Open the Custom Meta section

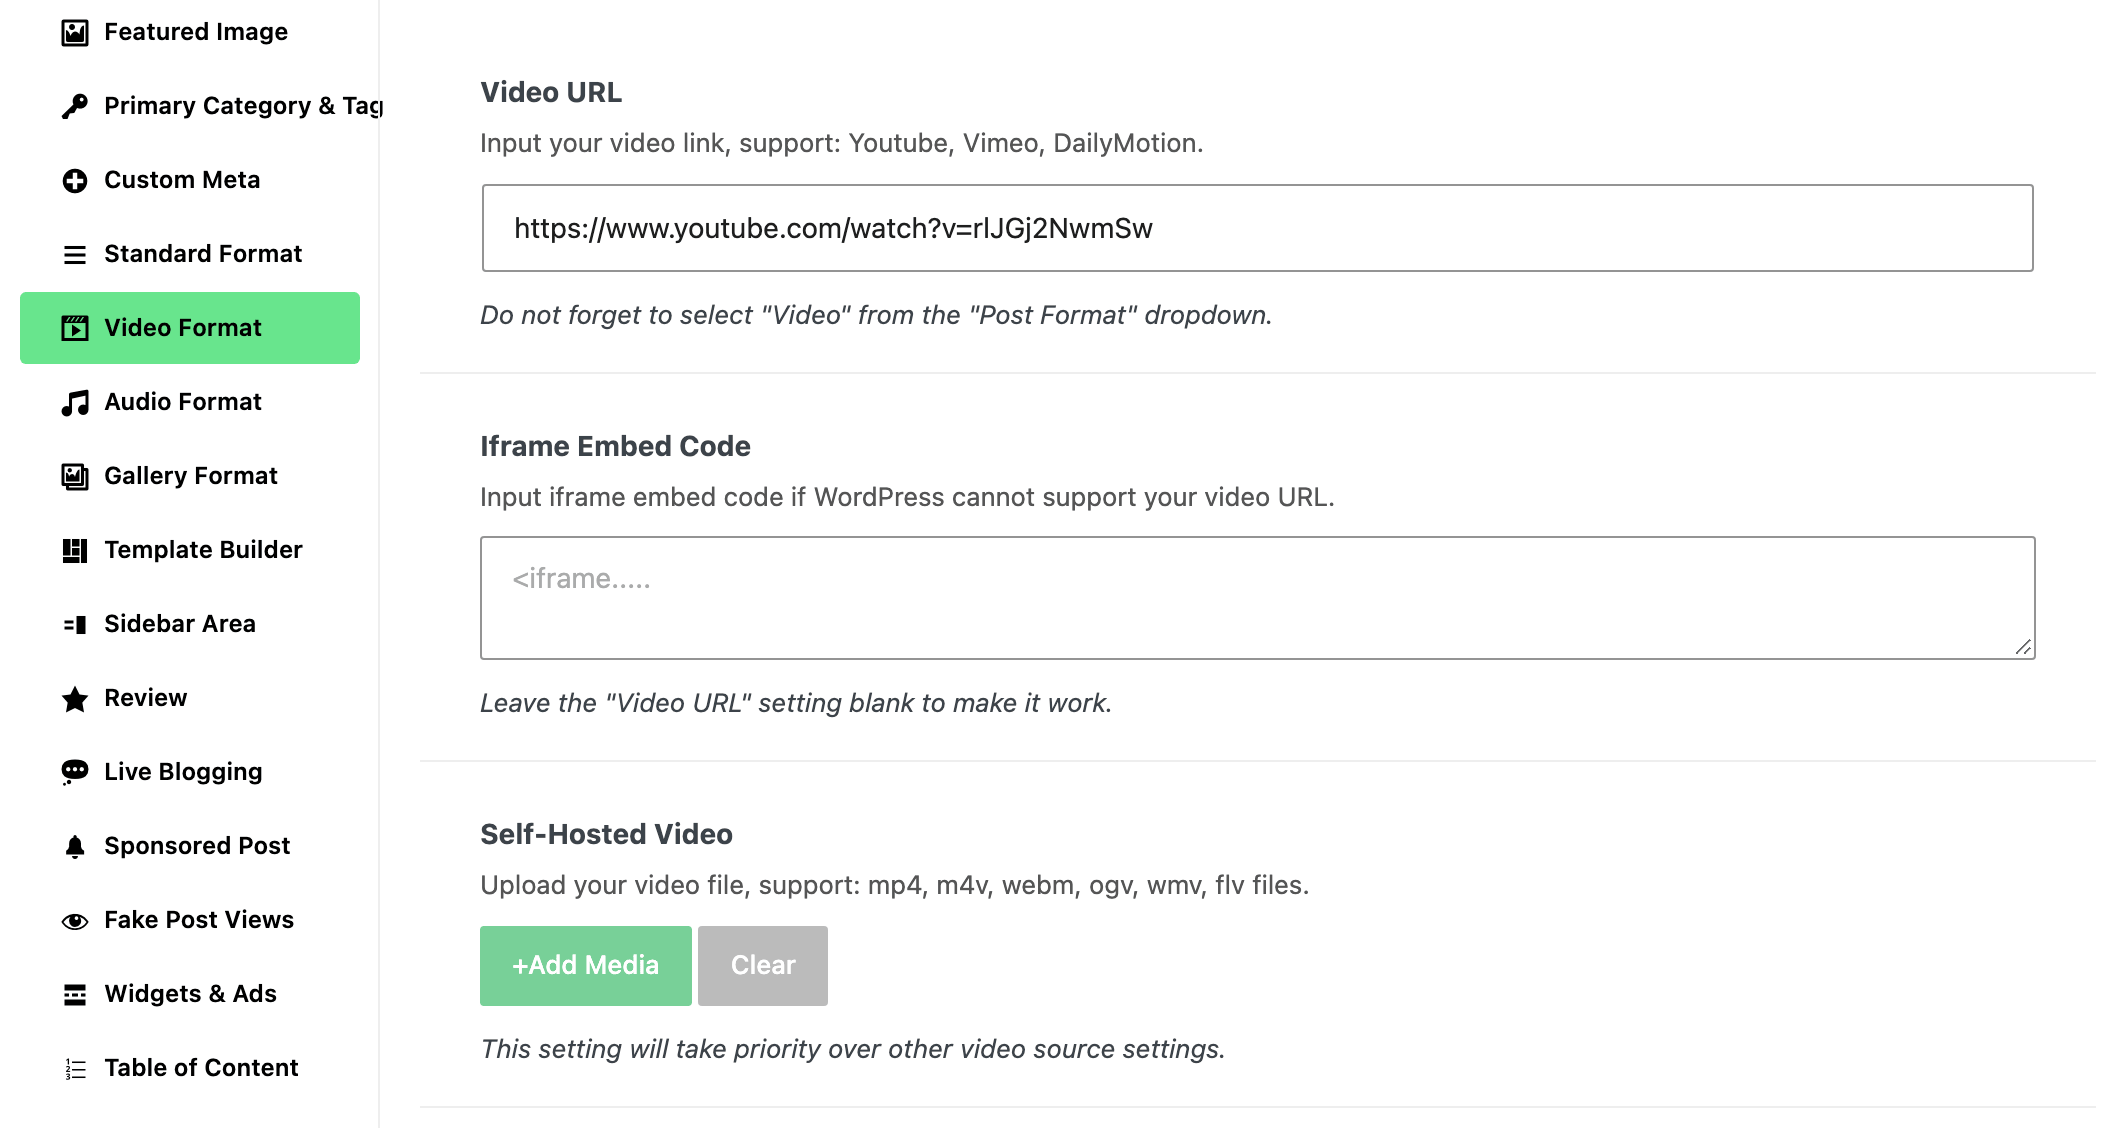(190, 180)
